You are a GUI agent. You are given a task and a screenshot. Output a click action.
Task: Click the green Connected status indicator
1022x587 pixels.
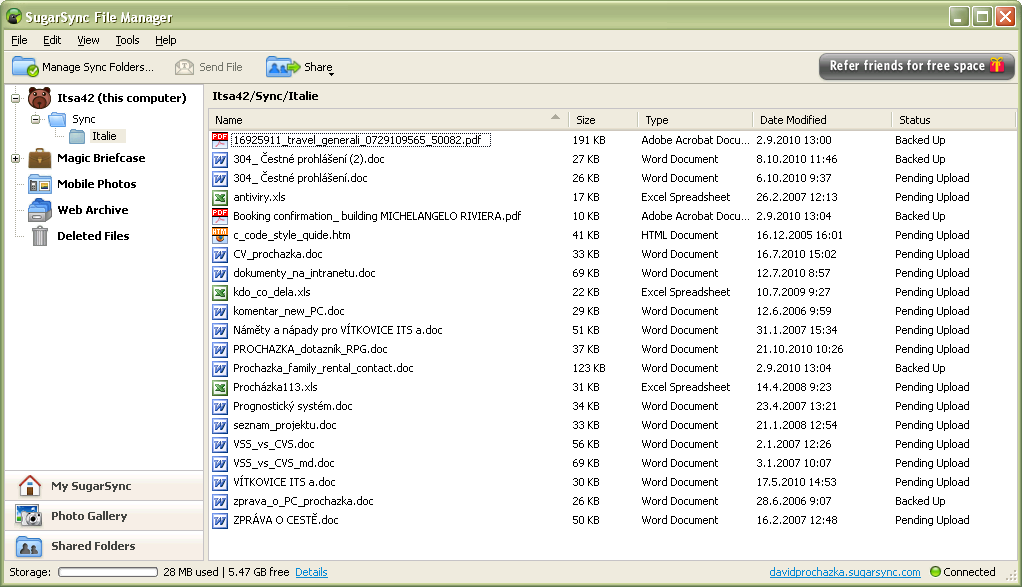click(x=935, y=572)
